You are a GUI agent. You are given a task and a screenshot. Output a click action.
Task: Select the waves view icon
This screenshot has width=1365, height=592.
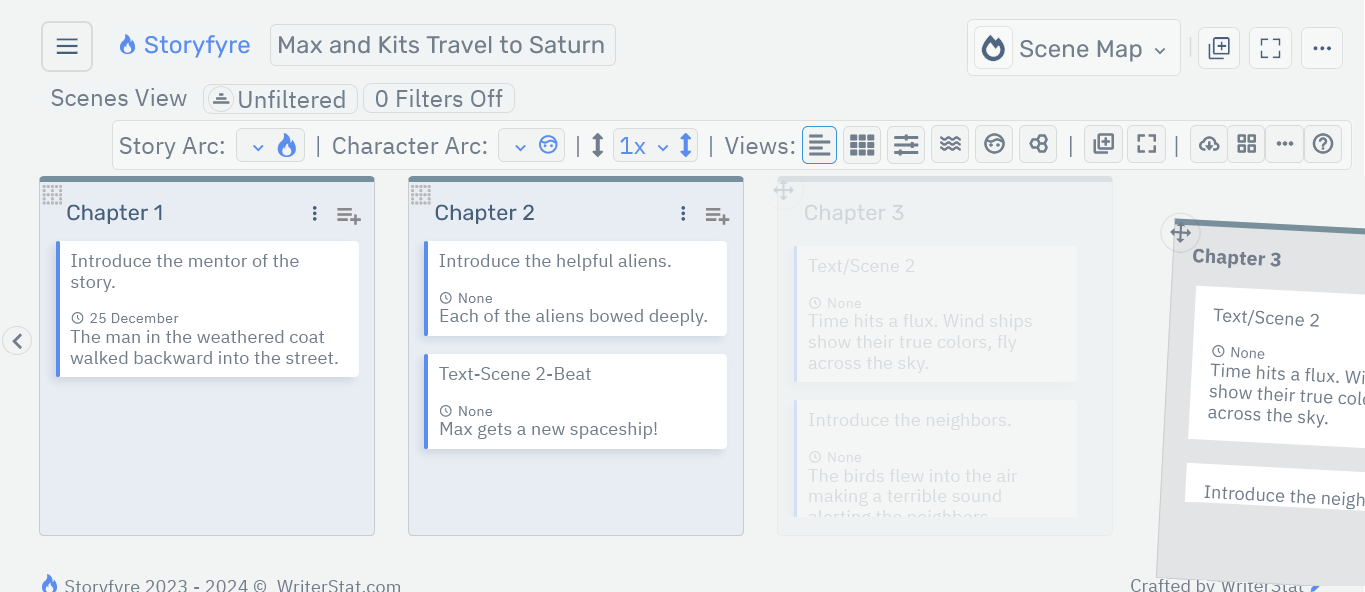click(949, 144)
